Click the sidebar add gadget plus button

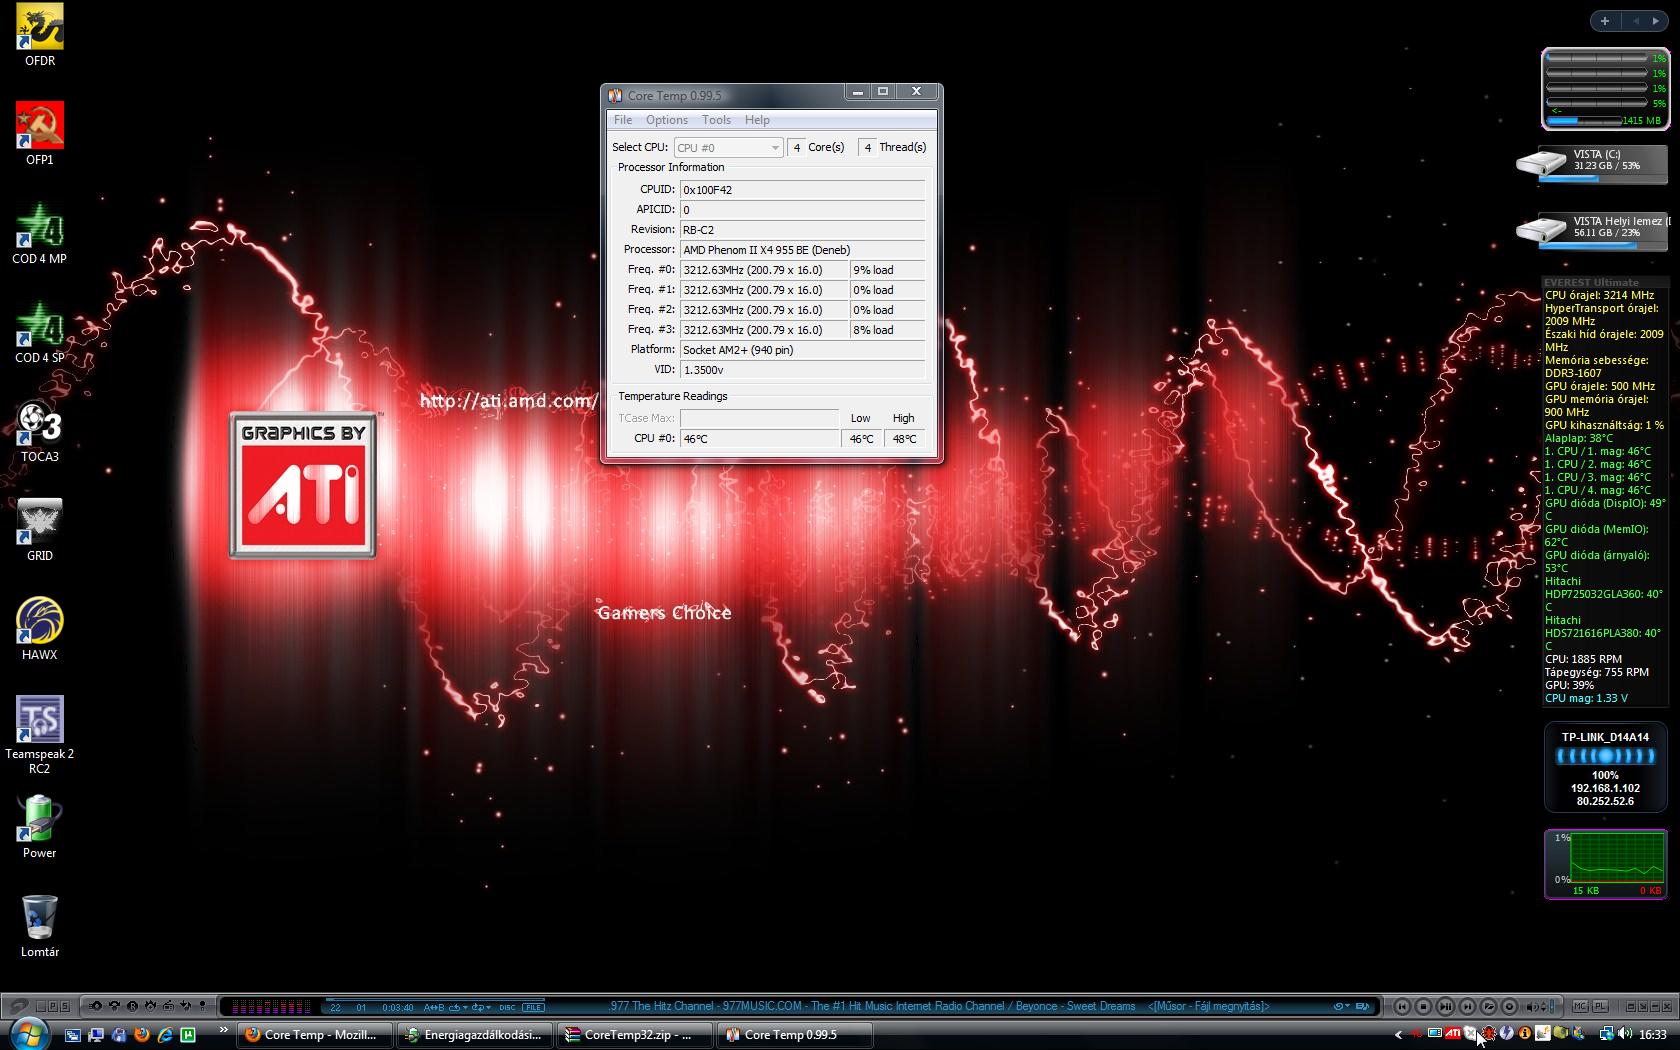[x=1605, y=21]
